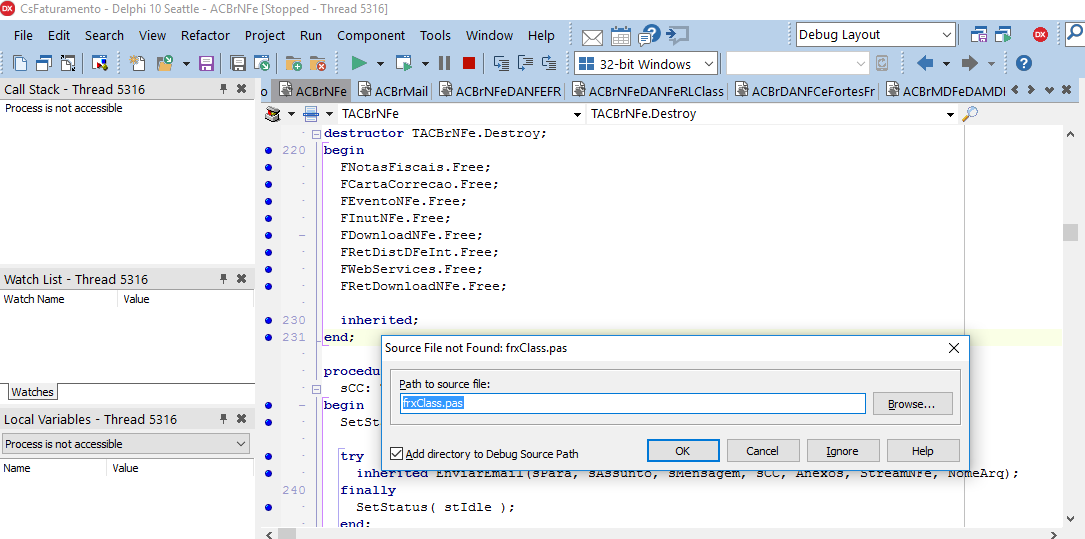1085x539 pixels.
Task: Click the Open Project icon
Action: click(x=262, y=64)
